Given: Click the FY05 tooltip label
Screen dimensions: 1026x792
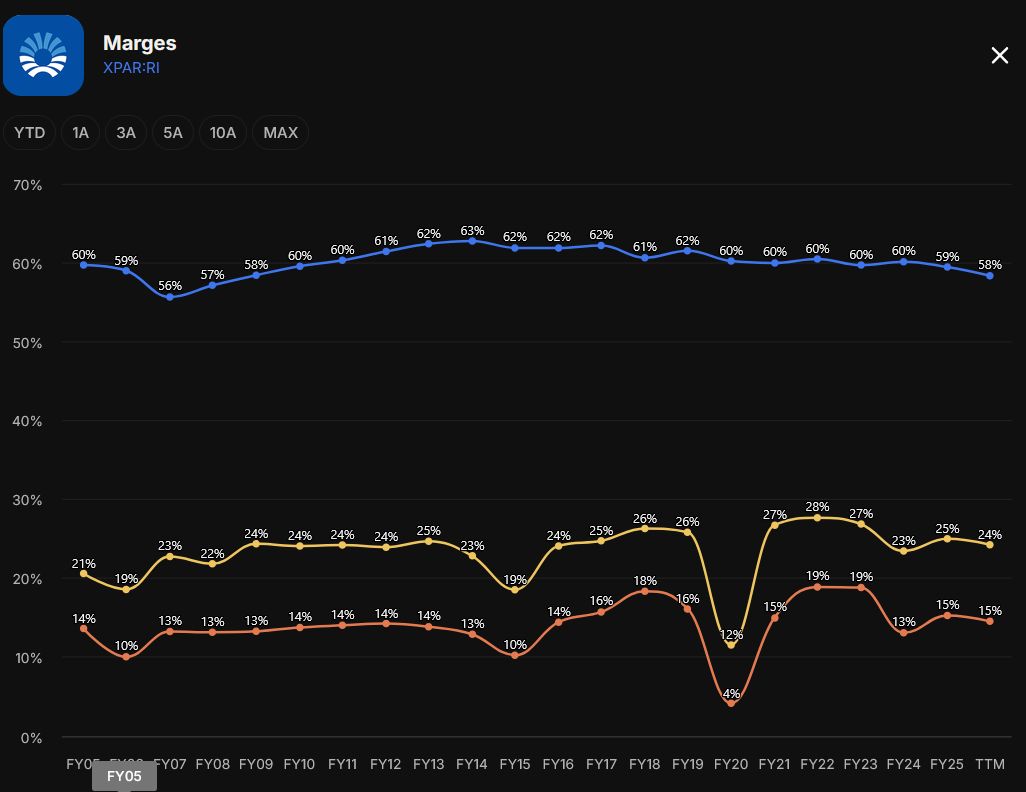Looking at the screenshot, I should [124, 776].
